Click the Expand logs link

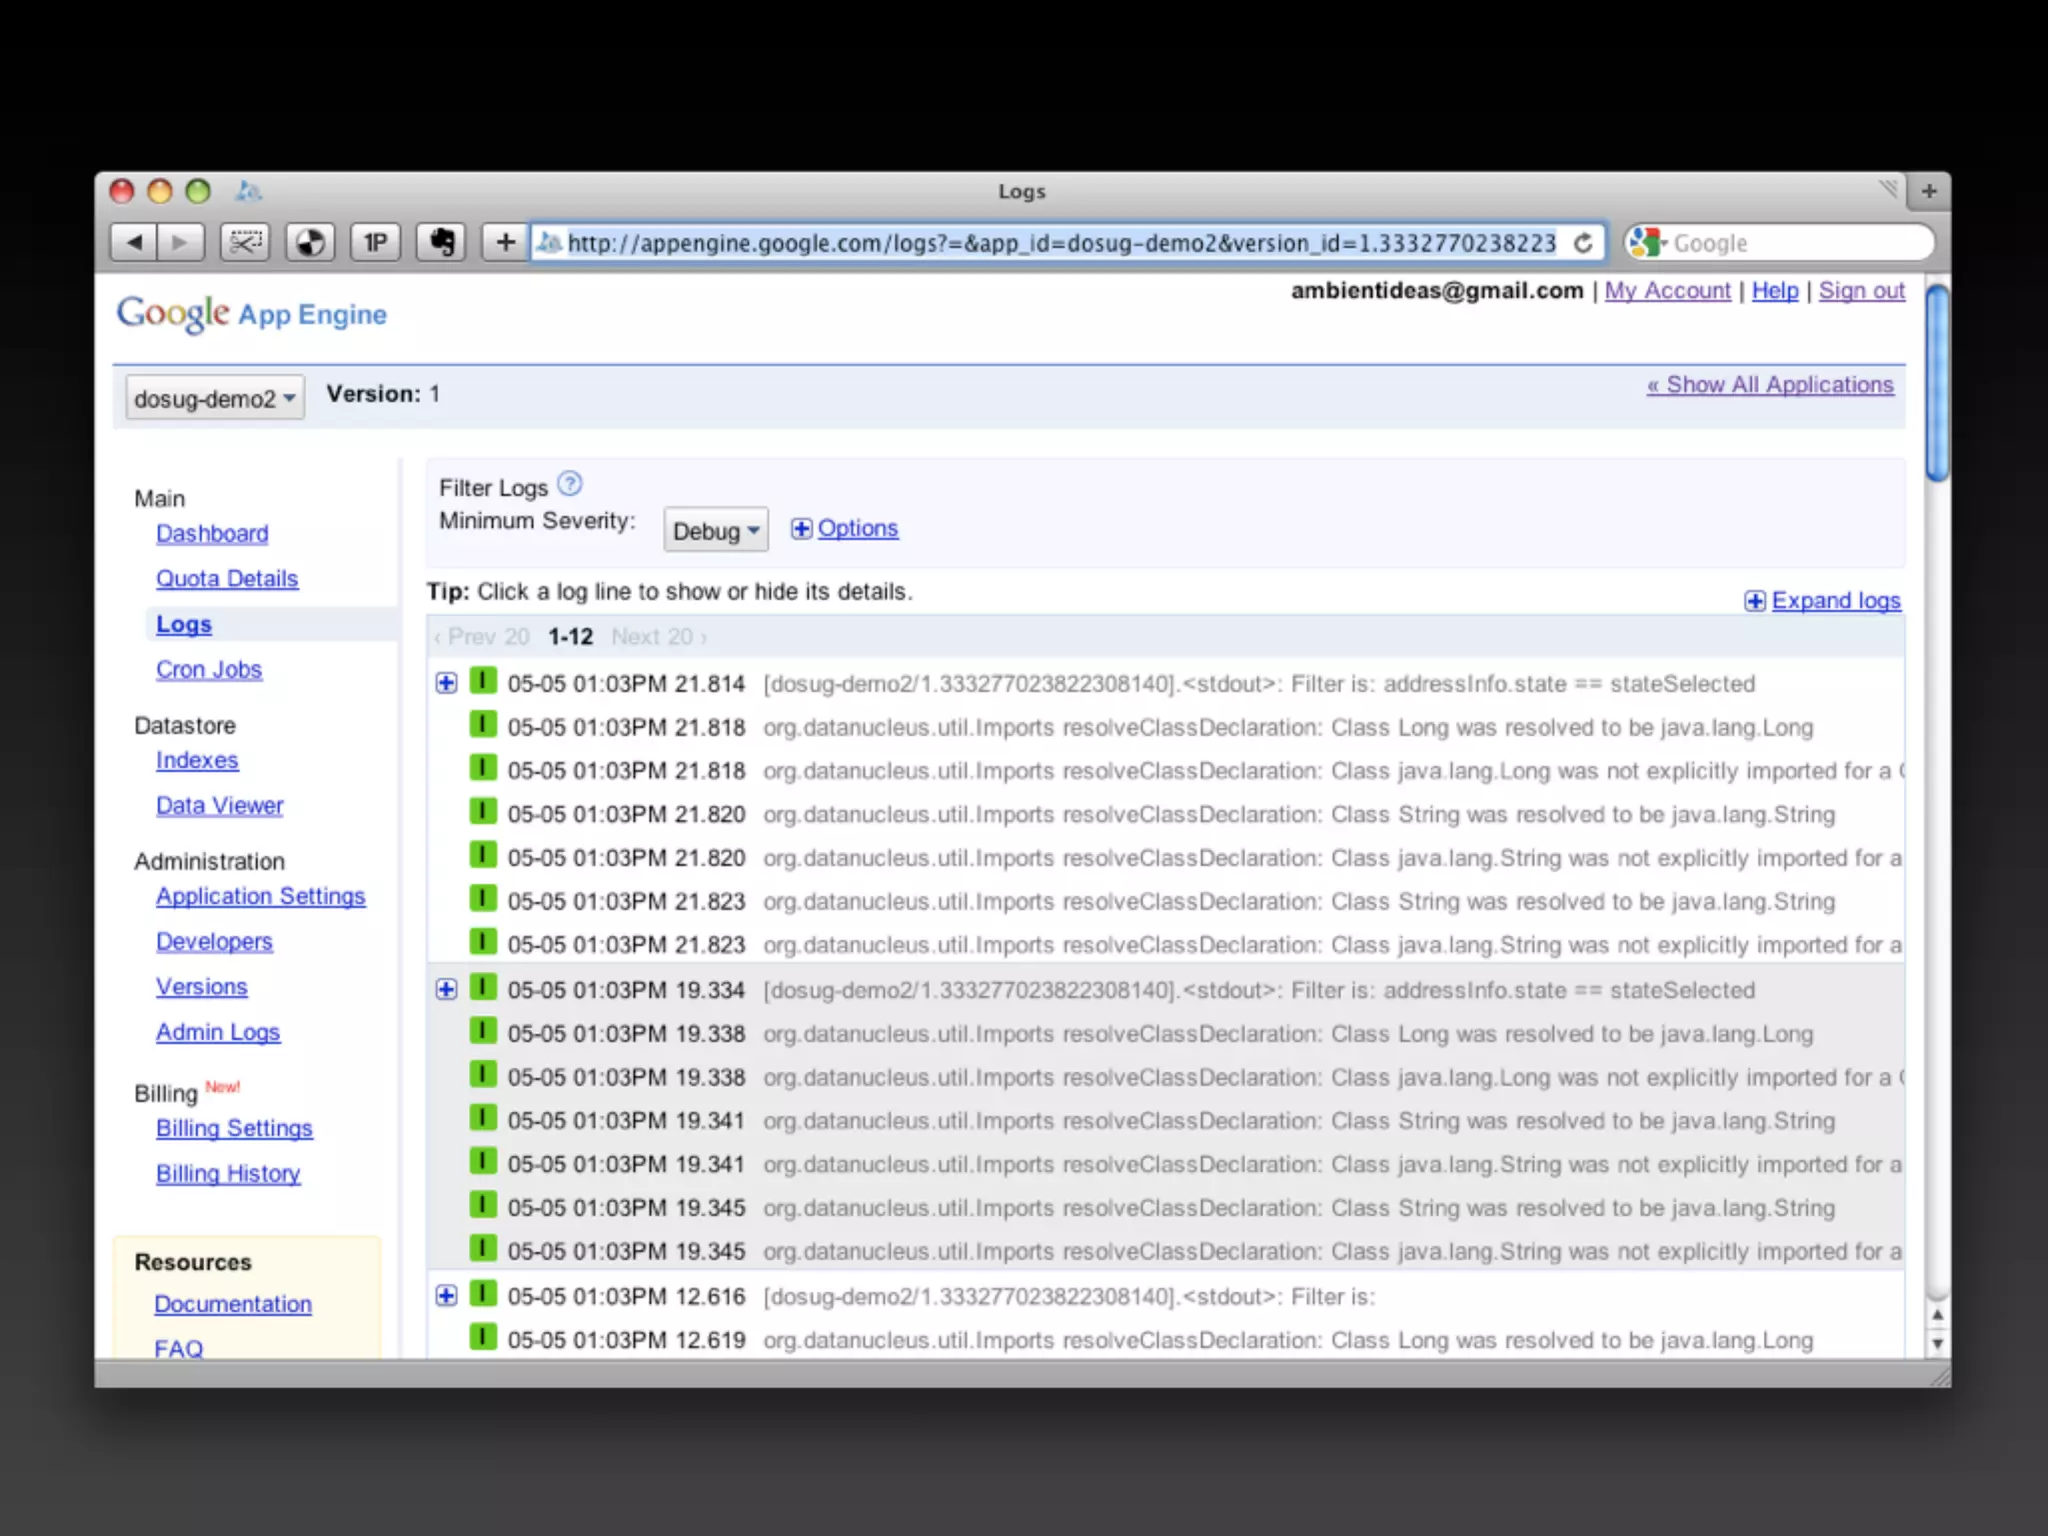(x=1834, y=601)
